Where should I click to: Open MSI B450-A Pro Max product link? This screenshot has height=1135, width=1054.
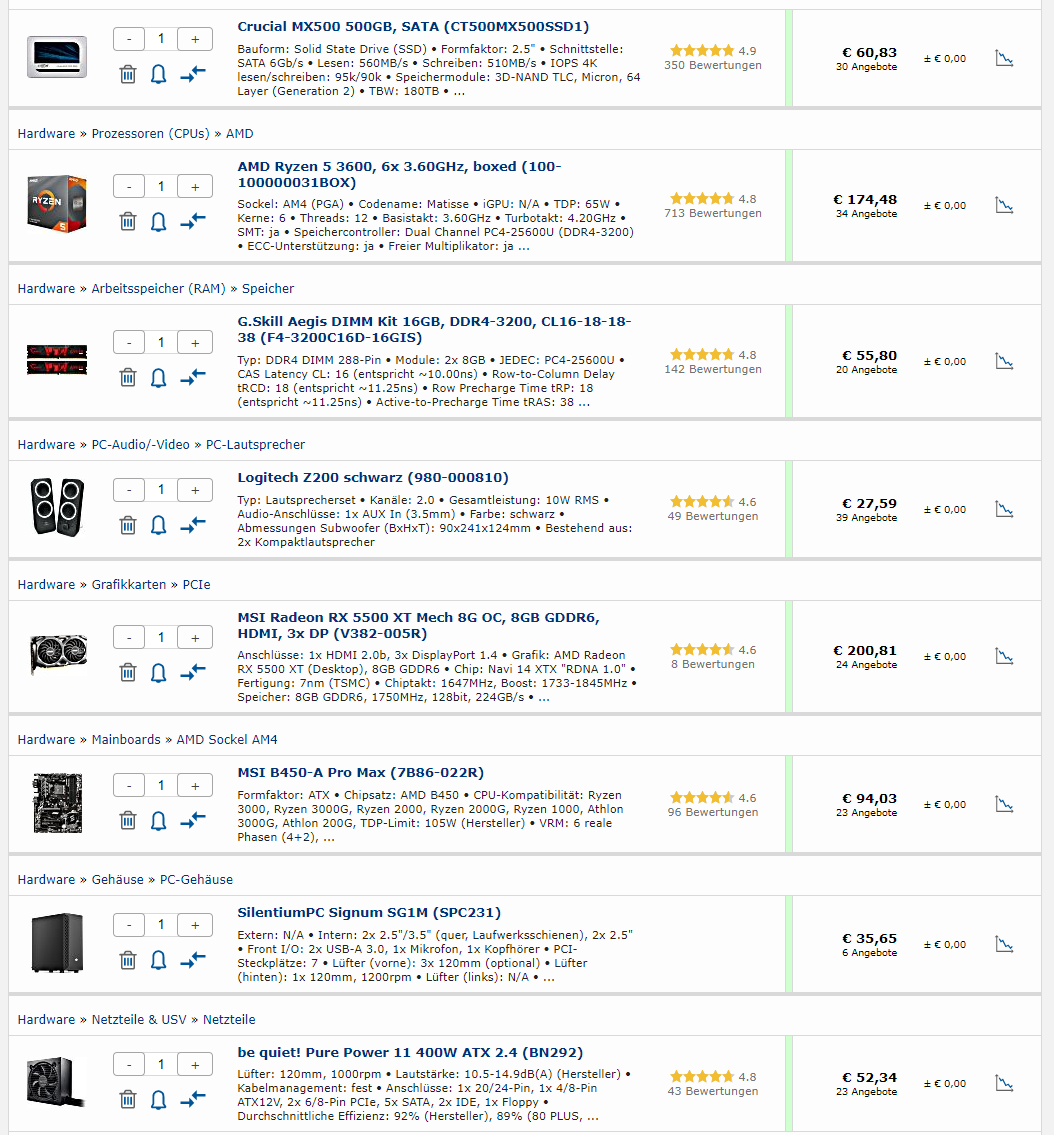coord(361,773)
